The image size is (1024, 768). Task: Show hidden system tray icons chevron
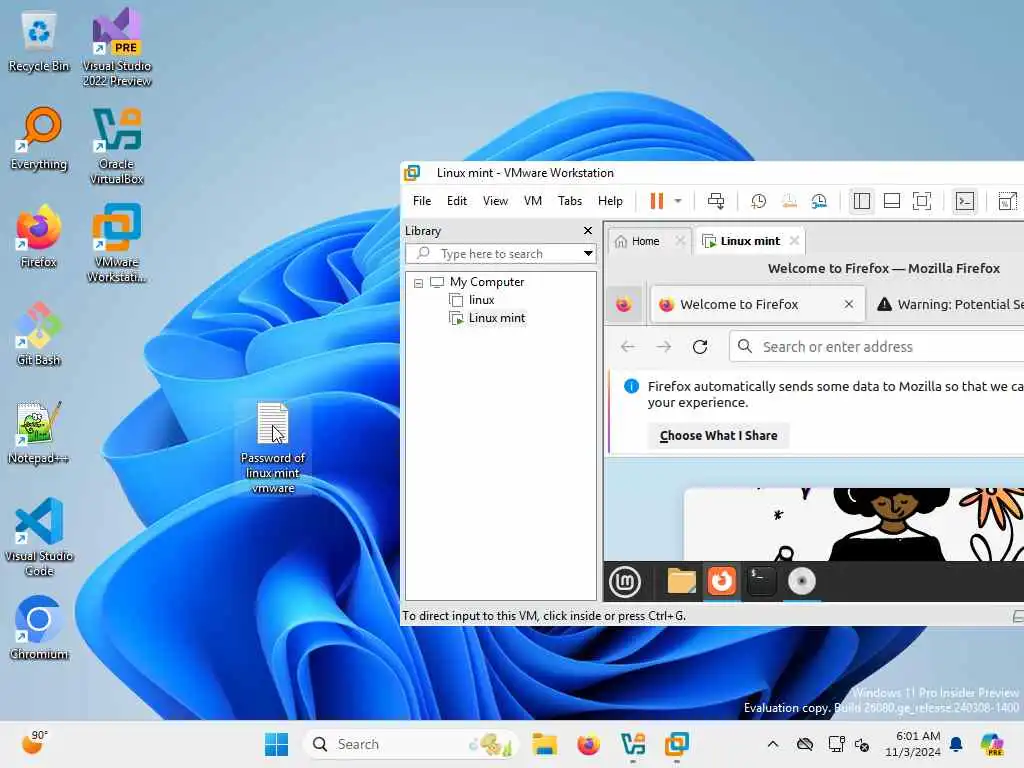(773, 744)
